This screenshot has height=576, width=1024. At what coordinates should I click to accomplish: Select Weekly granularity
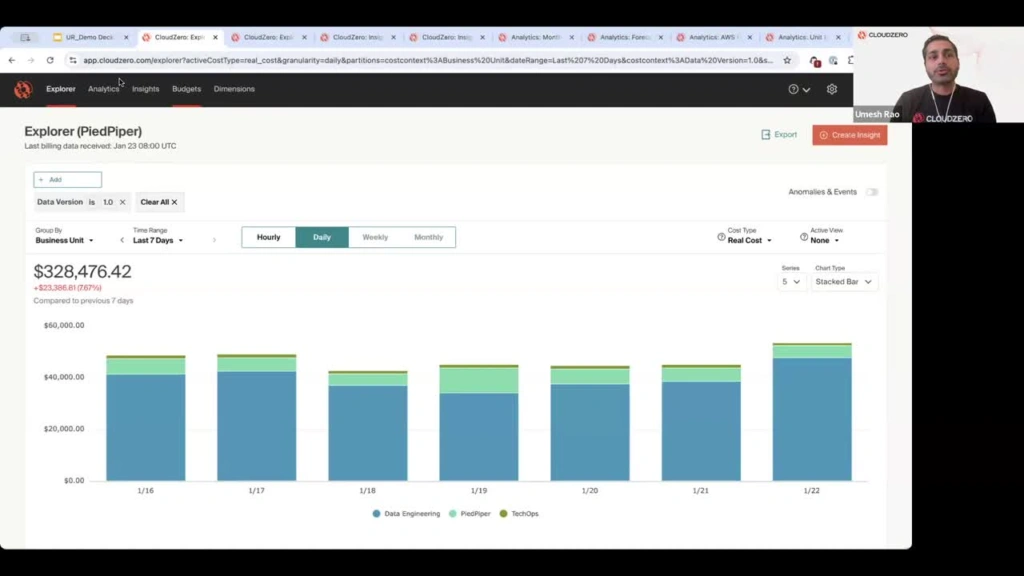[x=375, y=237]
